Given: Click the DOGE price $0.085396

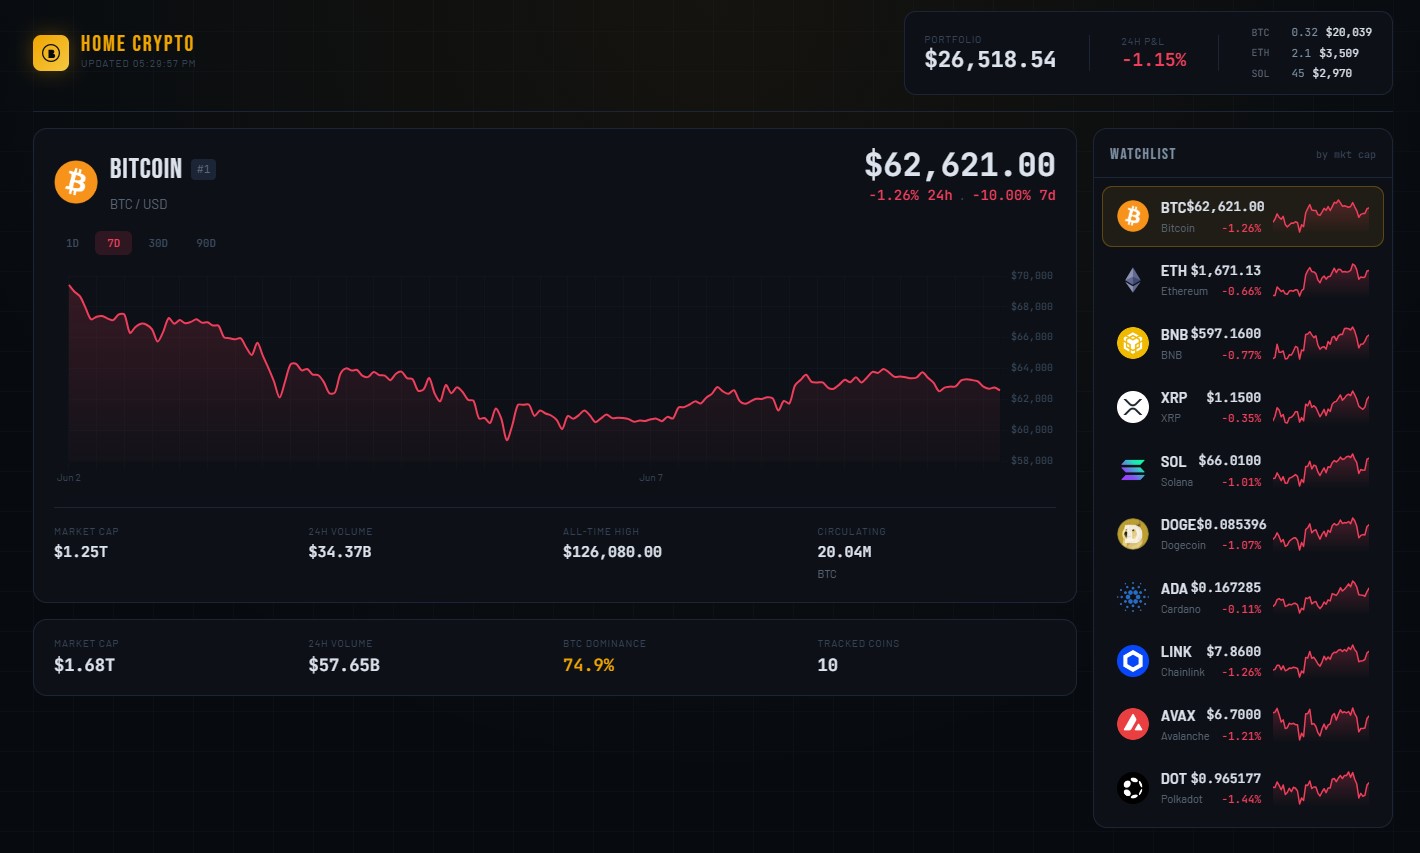Looking at the screenshot, I should coord(1232,525).
